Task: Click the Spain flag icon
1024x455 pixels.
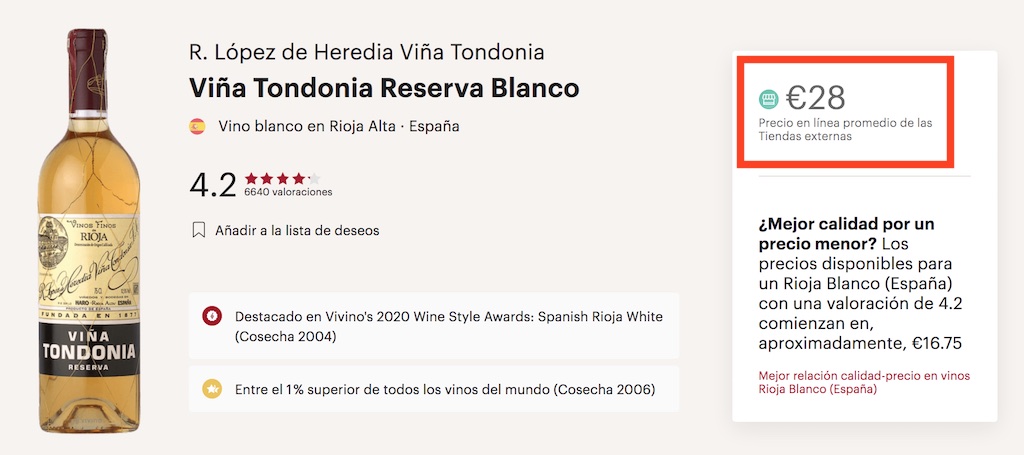Action: tap(197, 127)
